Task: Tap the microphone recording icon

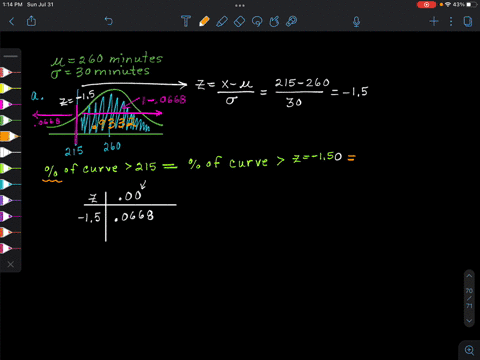Action: click(x=356, y=22)
